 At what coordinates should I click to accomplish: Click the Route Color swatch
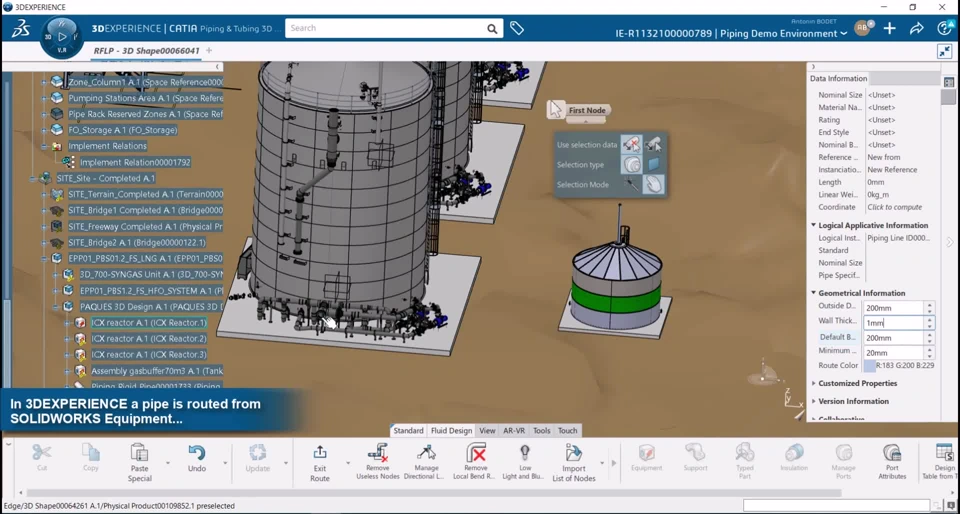(869, 366)
